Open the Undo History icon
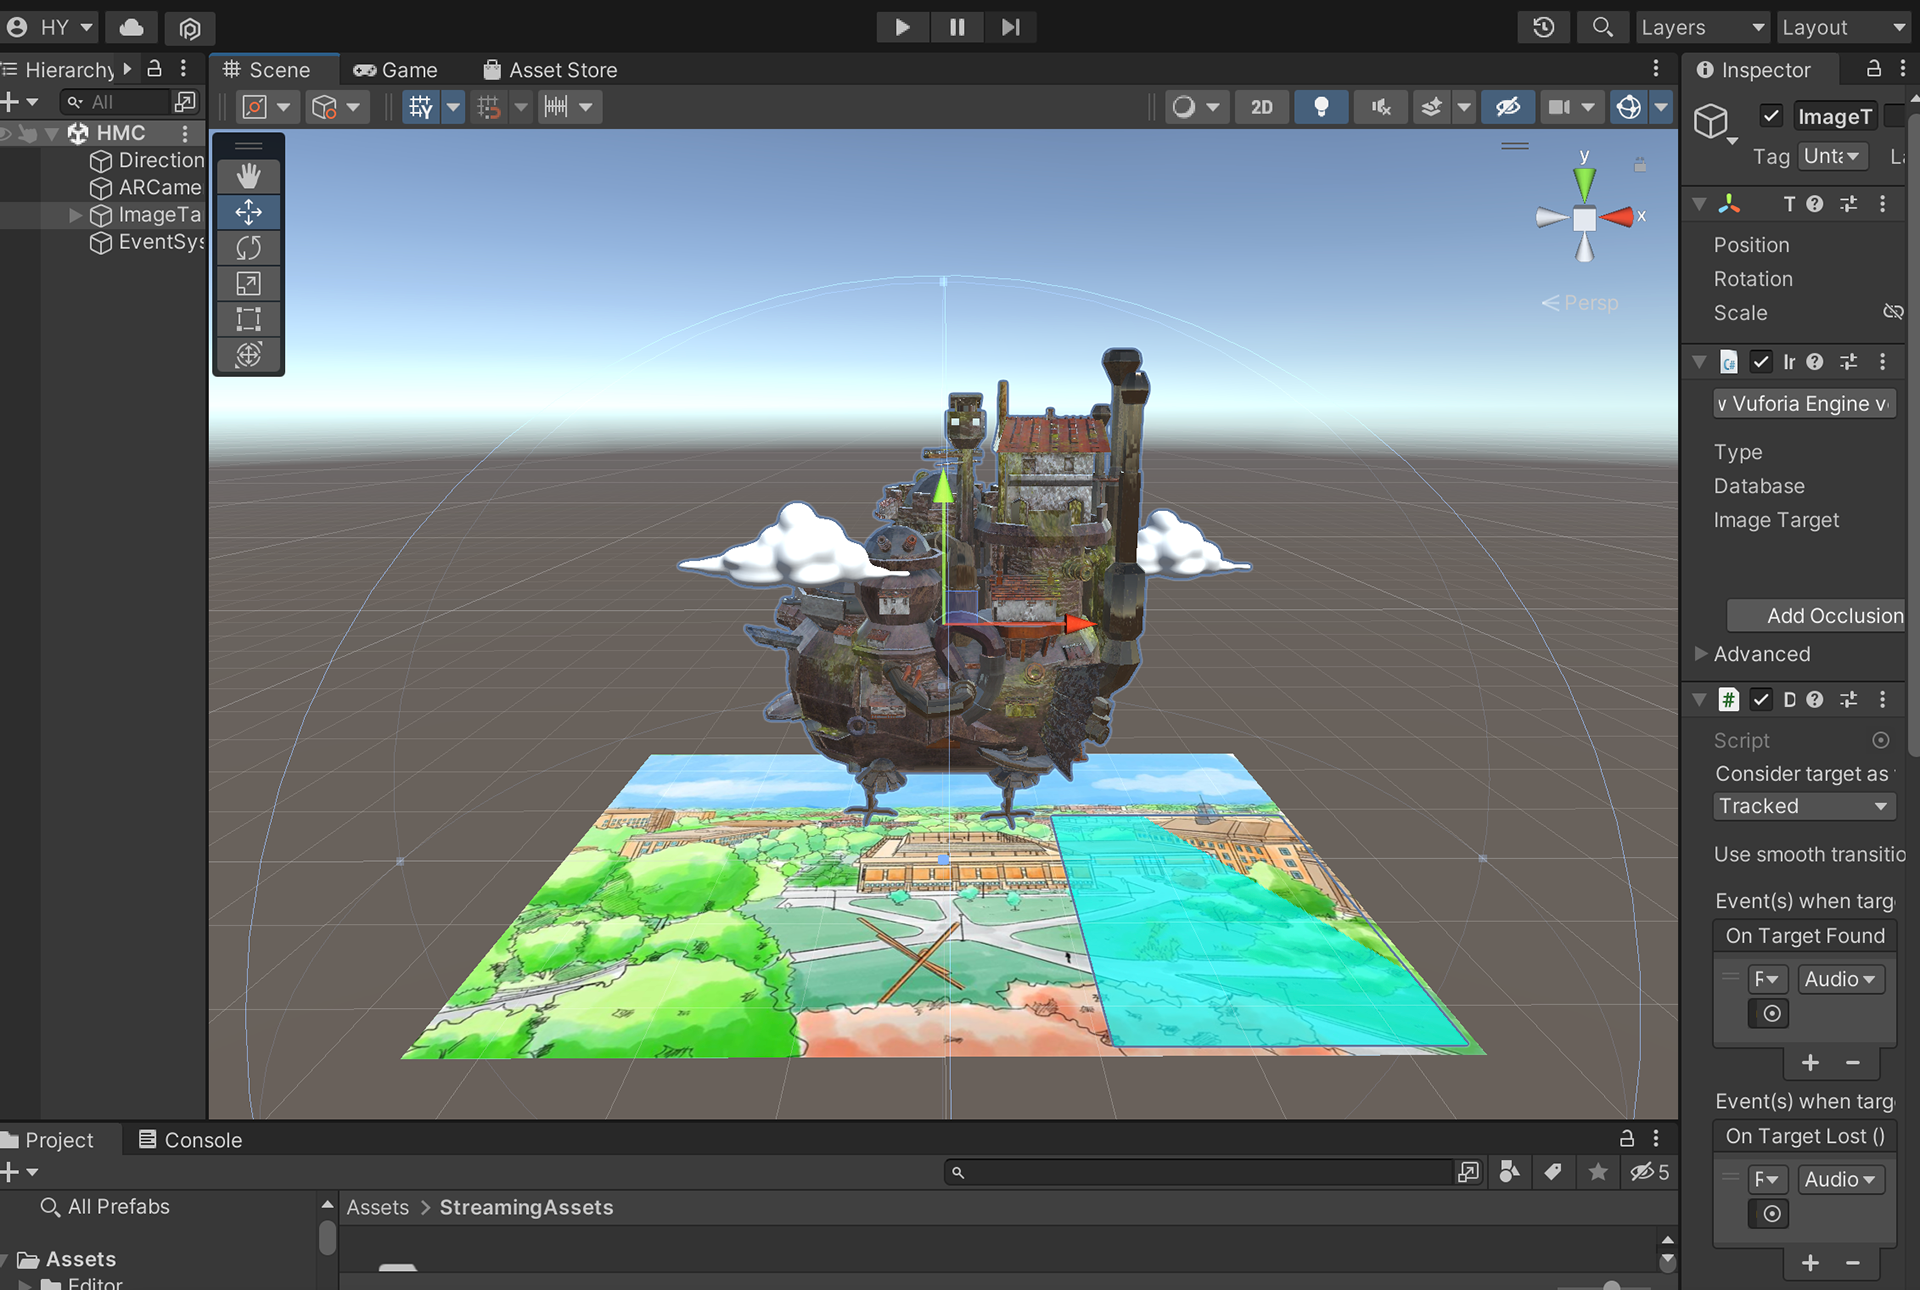1920x1290 pixels. [1543, 27]
